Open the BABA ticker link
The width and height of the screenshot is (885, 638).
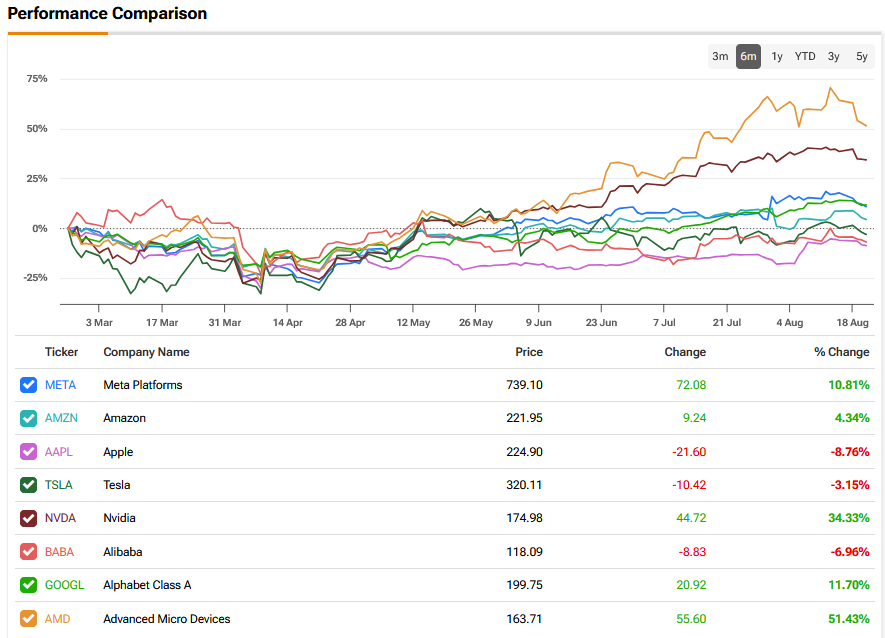tap(59, 552)
